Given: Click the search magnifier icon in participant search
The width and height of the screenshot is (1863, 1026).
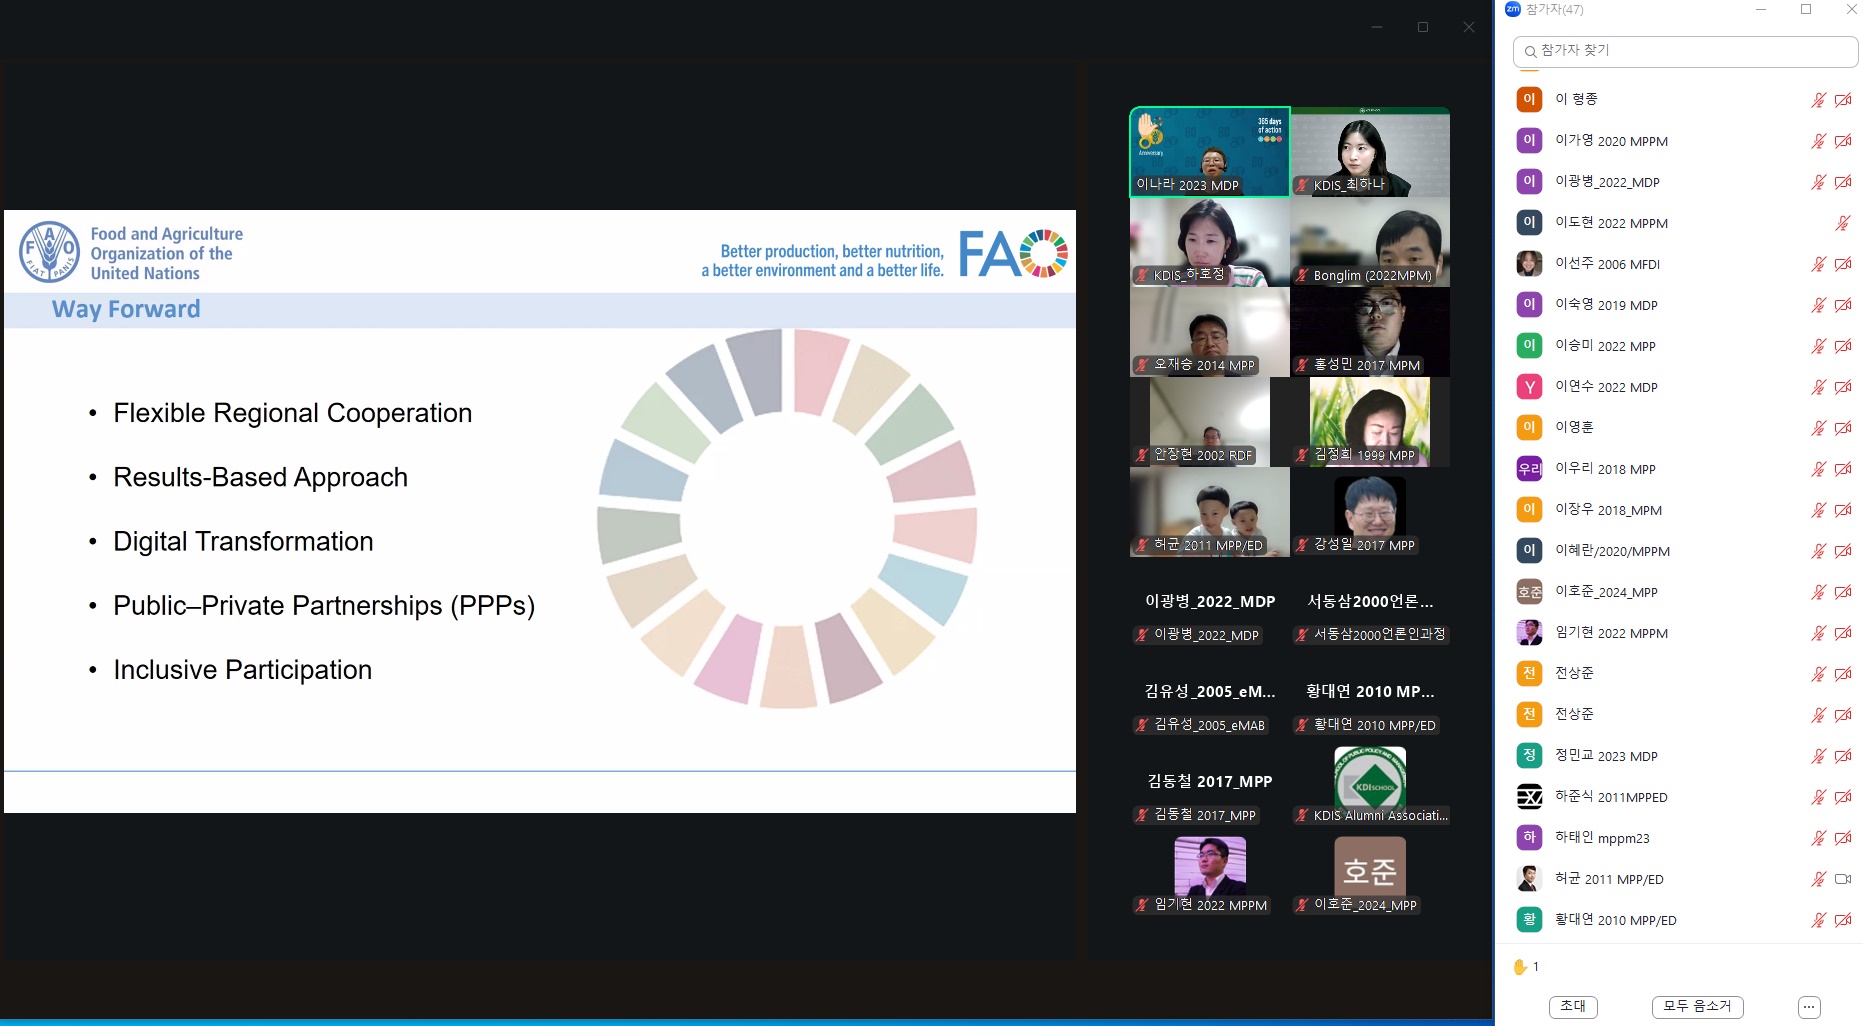Looking at the screenshot, I should point(1530,51).
